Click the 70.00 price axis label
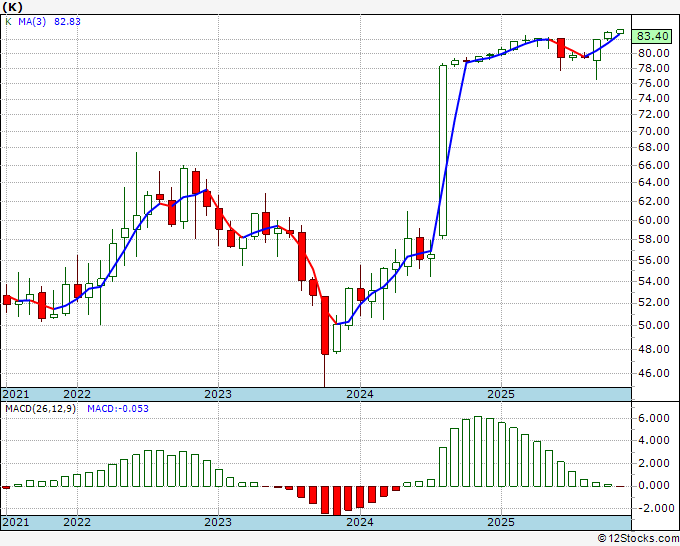 [x=654, y=131]
